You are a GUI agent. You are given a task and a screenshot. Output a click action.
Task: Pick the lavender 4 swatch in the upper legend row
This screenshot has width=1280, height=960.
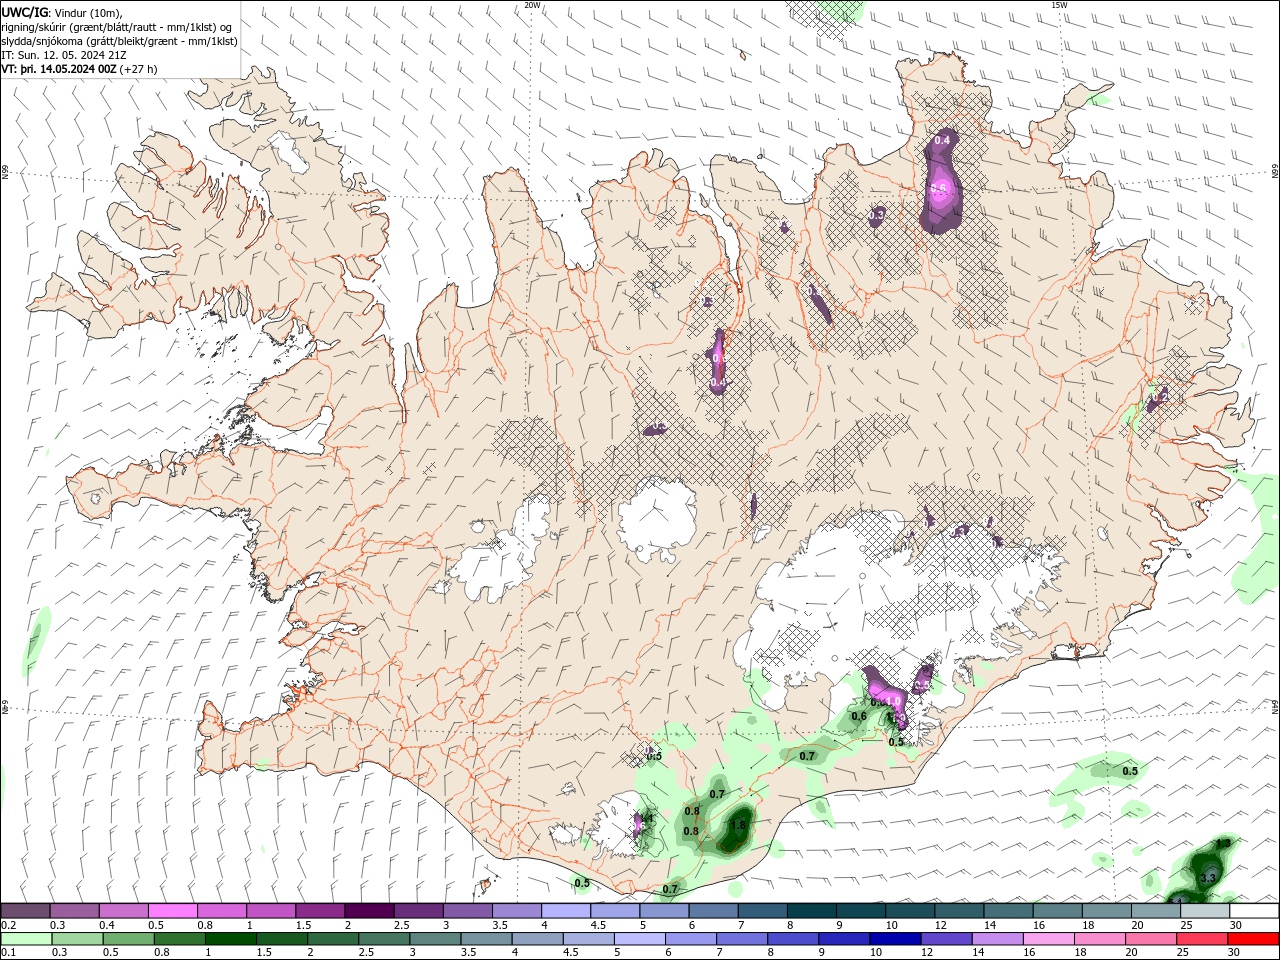[565, 911]
